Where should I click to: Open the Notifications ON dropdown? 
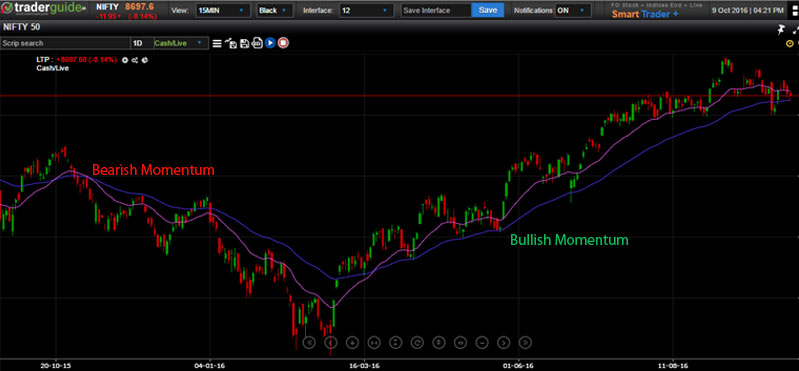point(573,10)
